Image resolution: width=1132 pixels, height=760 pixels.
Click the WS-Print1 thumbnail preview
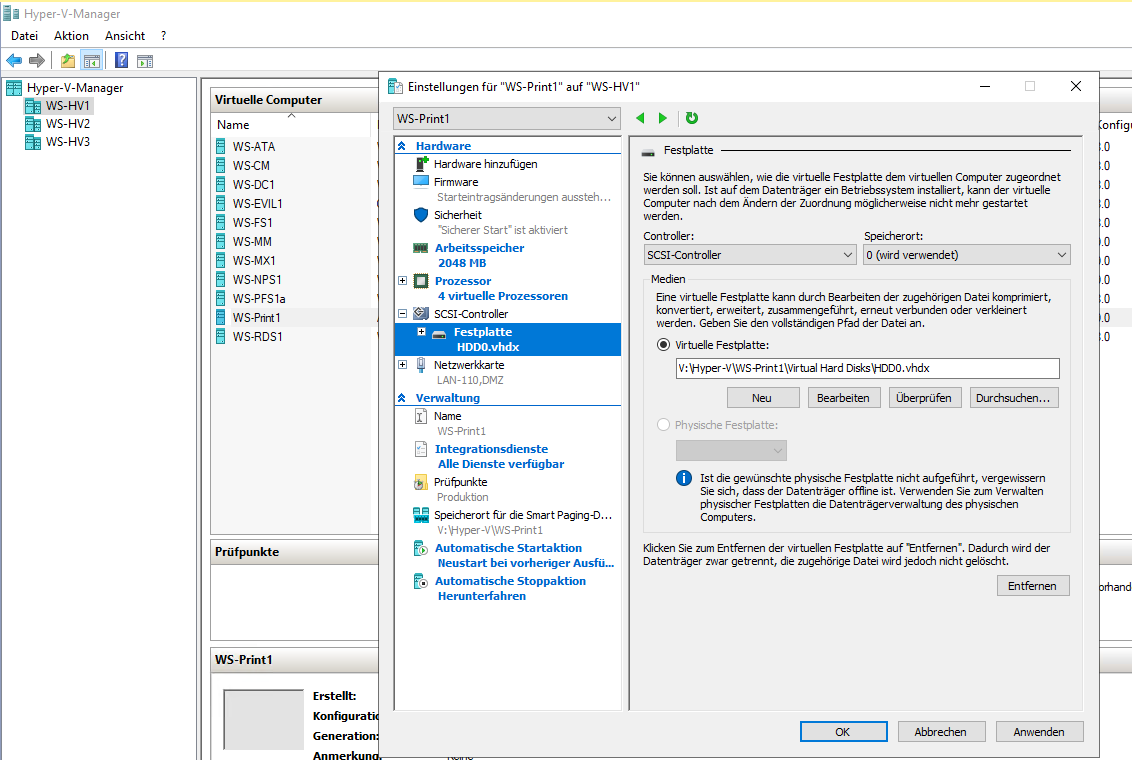click(264, 720)
